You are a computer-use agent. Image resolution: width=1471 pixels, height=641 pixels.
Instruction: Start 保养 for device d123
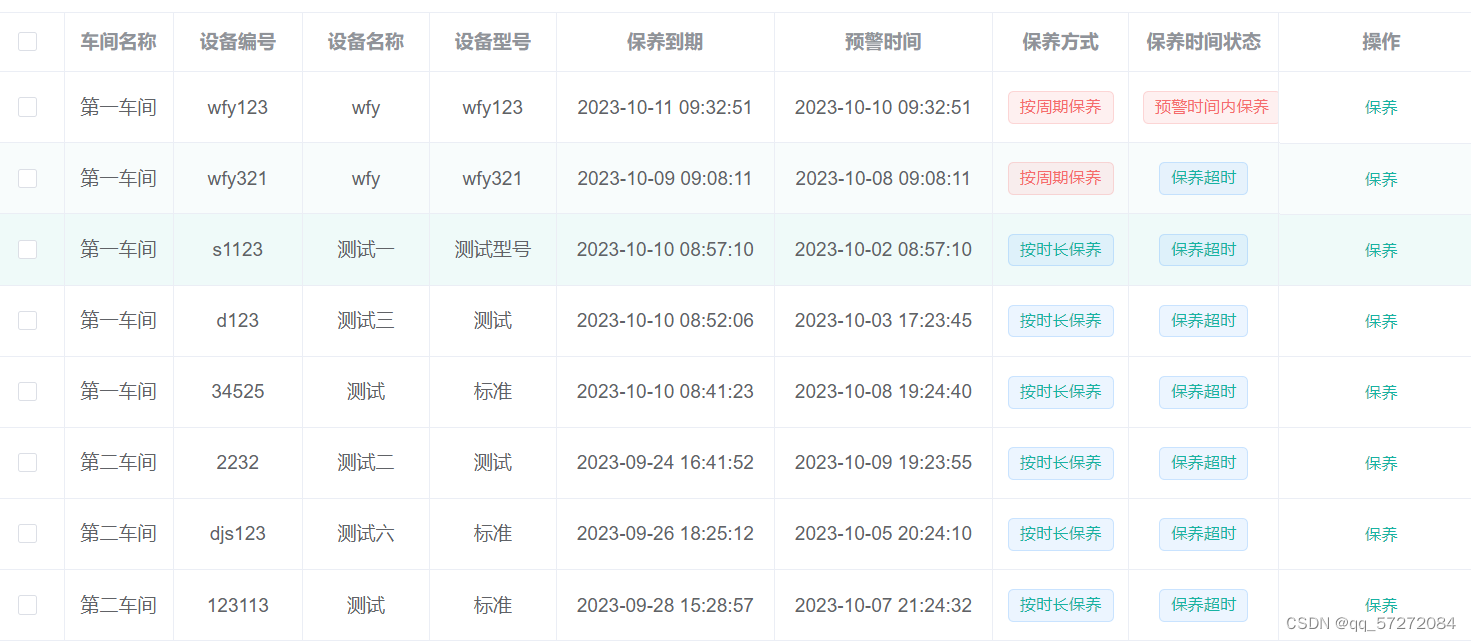(x=1381, y=321)
